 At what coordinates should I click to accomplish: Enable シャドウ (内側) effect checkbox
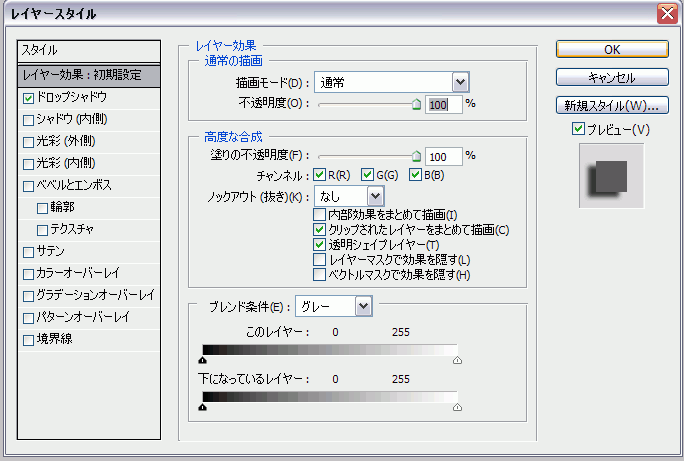[x=28, y=120]
